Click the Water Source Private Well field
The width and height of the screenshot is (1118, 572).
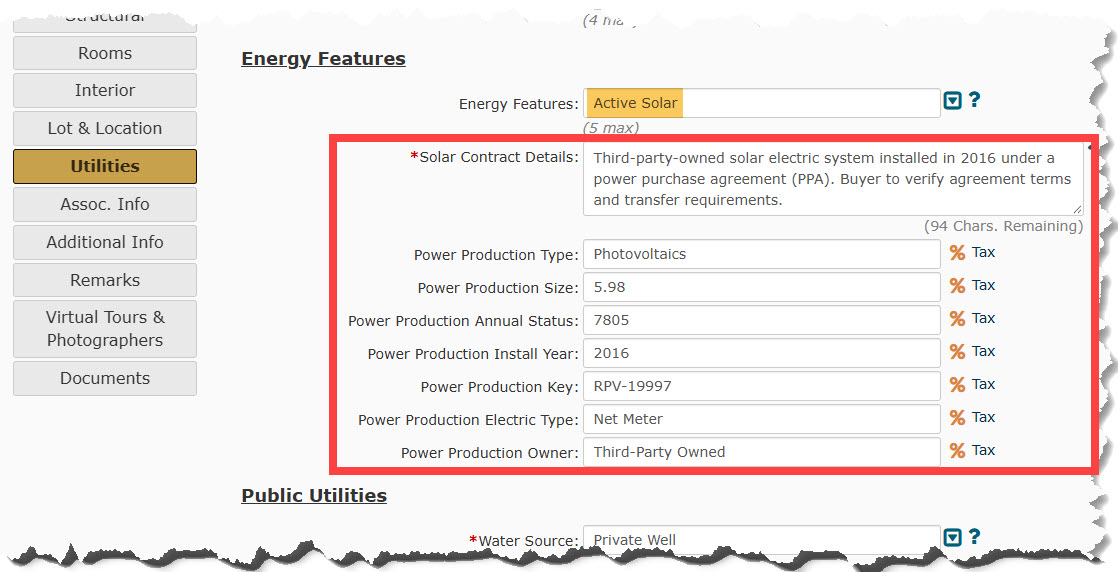pyautogui.click(x=761, y=540)
